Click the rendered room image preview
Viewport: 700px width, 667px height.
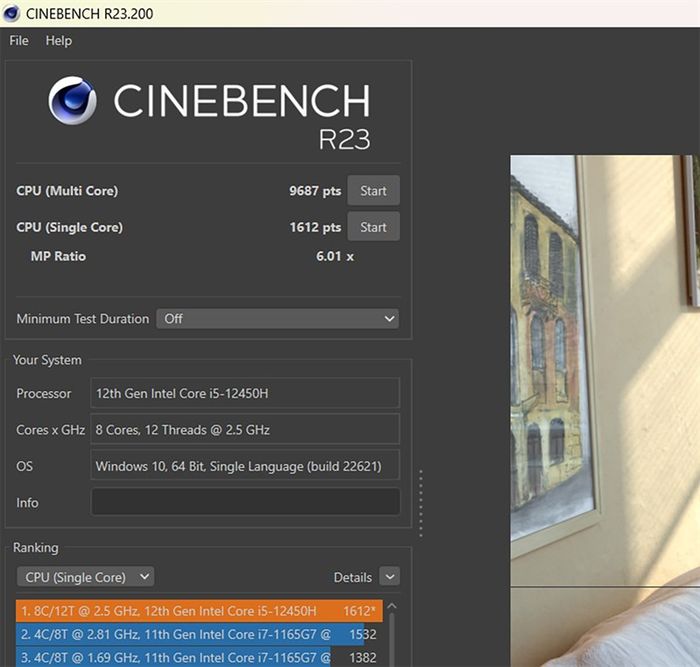(605, 411)
